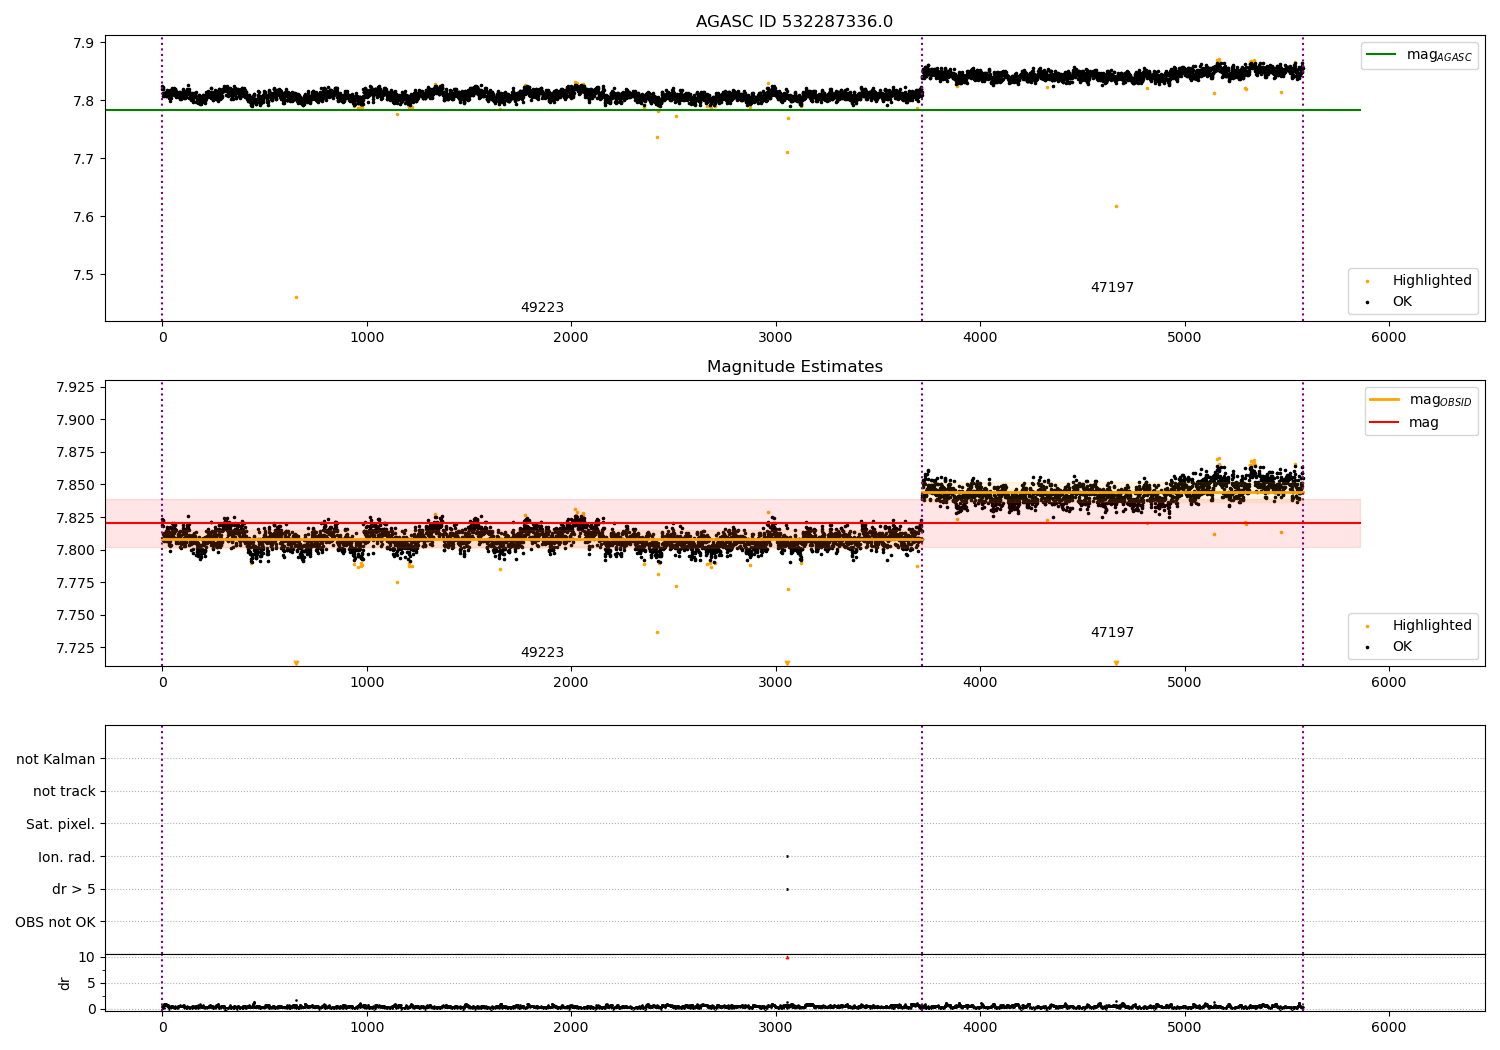Image resolution: width=1500 pixels, height=1050 pixels.
Task: Click the 'dr > 5' row label
Action: (x=74, y=889)
